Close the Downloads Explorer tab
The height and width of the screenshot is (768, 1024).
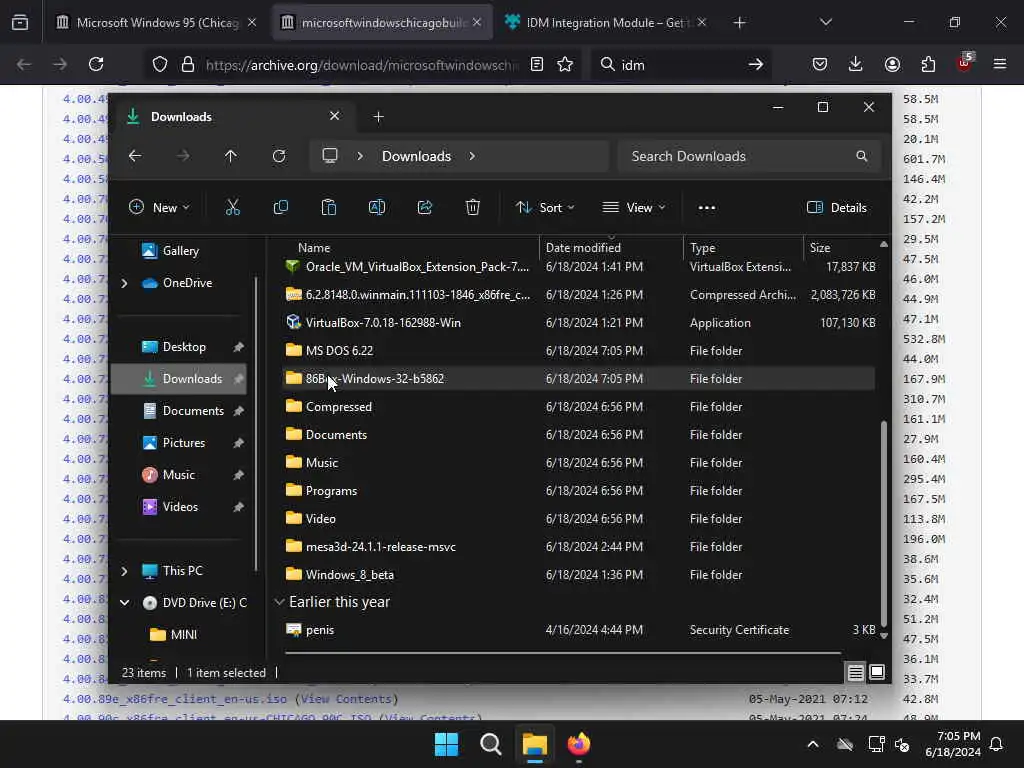point(334,116)
